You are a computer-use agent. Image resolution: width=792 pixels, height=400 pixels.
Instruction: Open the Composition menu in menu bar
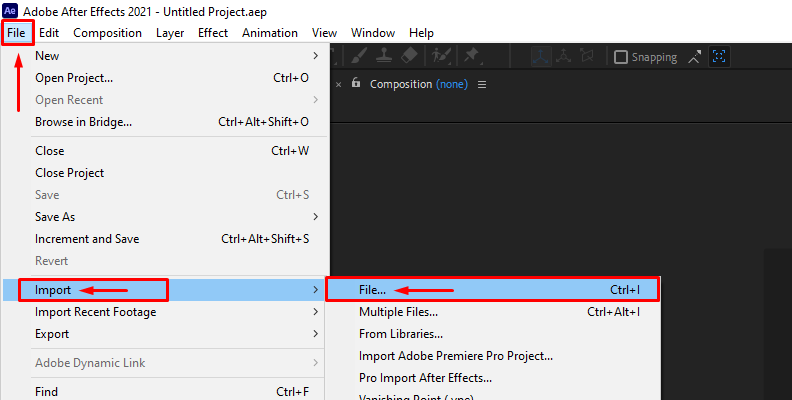pos(108,33)
